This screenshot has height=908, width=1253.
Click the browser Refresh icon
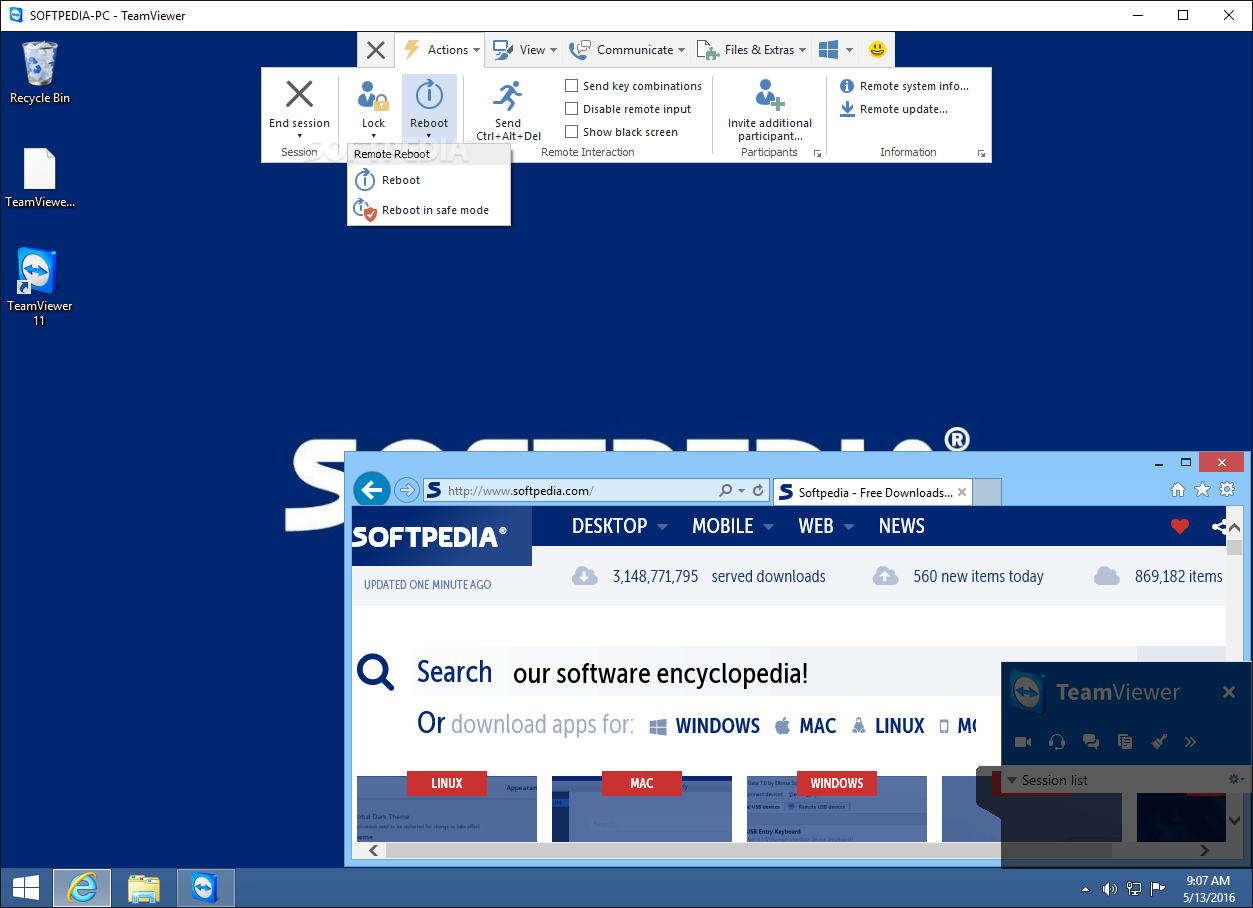pyautogui.click(x=758, y=491)
